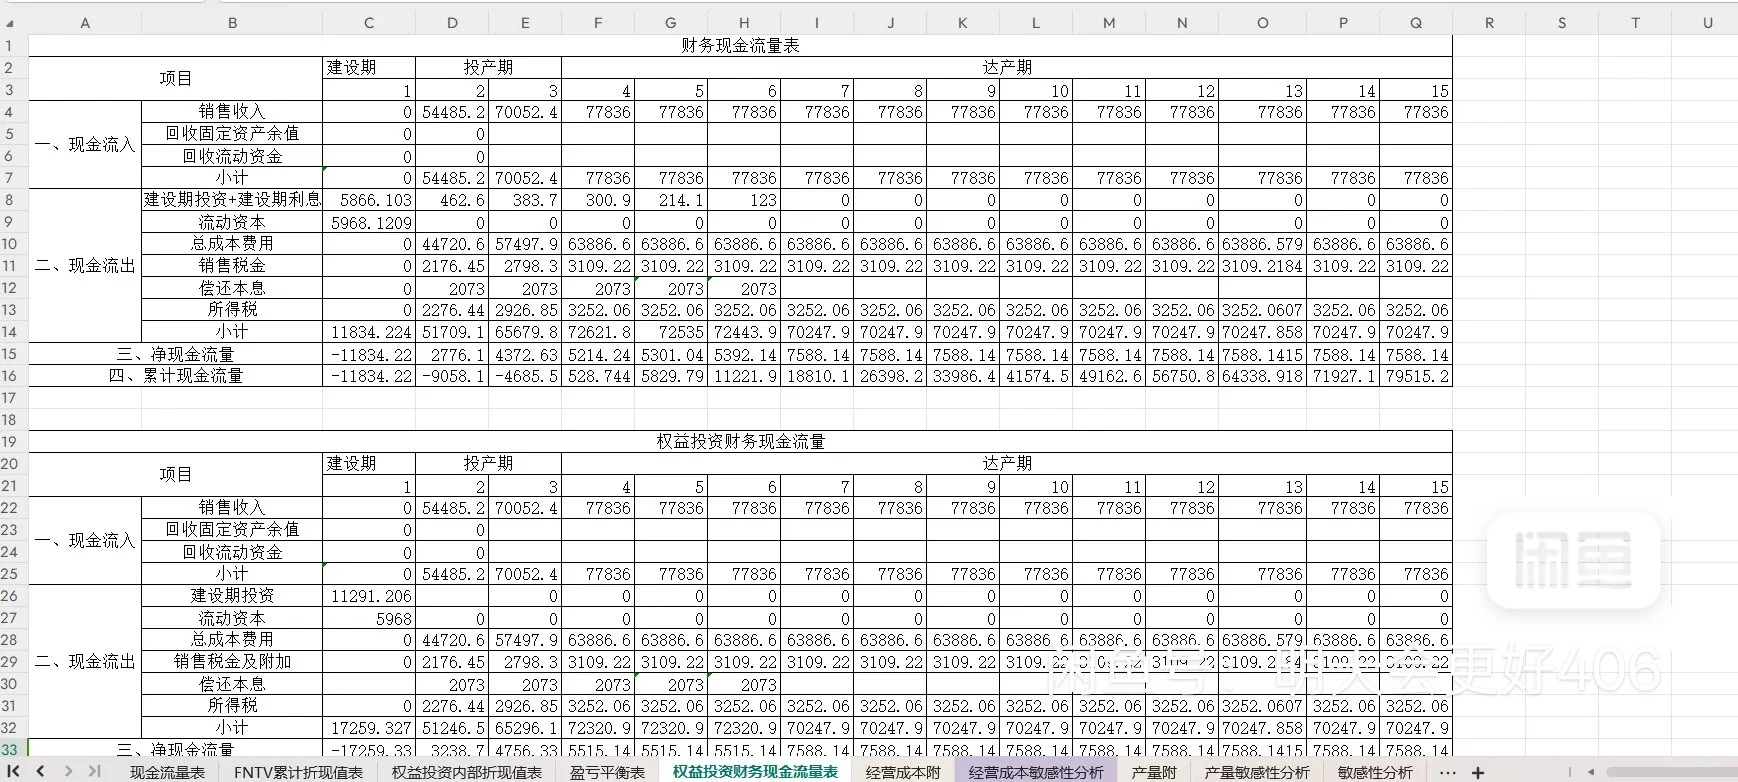Select 流动资本 cell in row 27

(232, 618)
